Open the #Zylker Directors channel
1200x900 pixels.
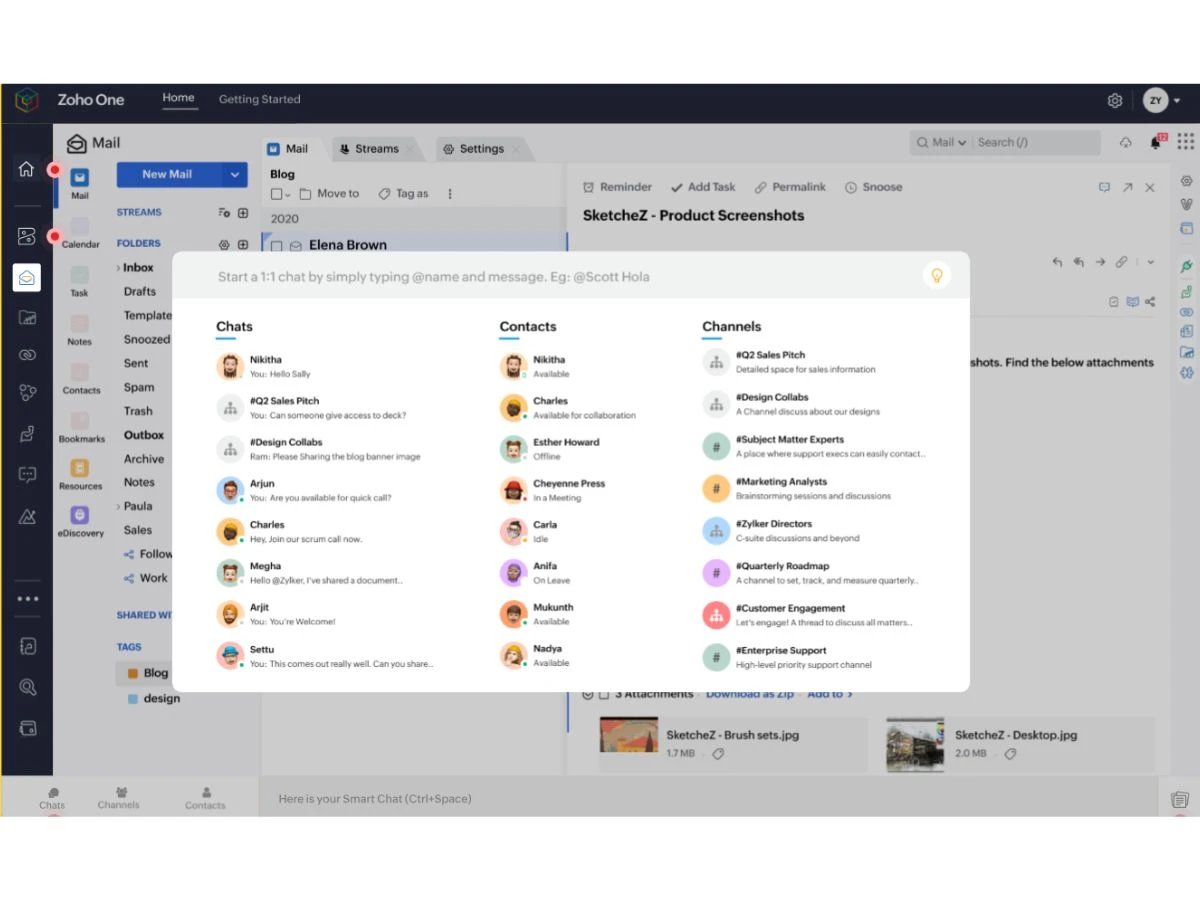click(815, 530)
